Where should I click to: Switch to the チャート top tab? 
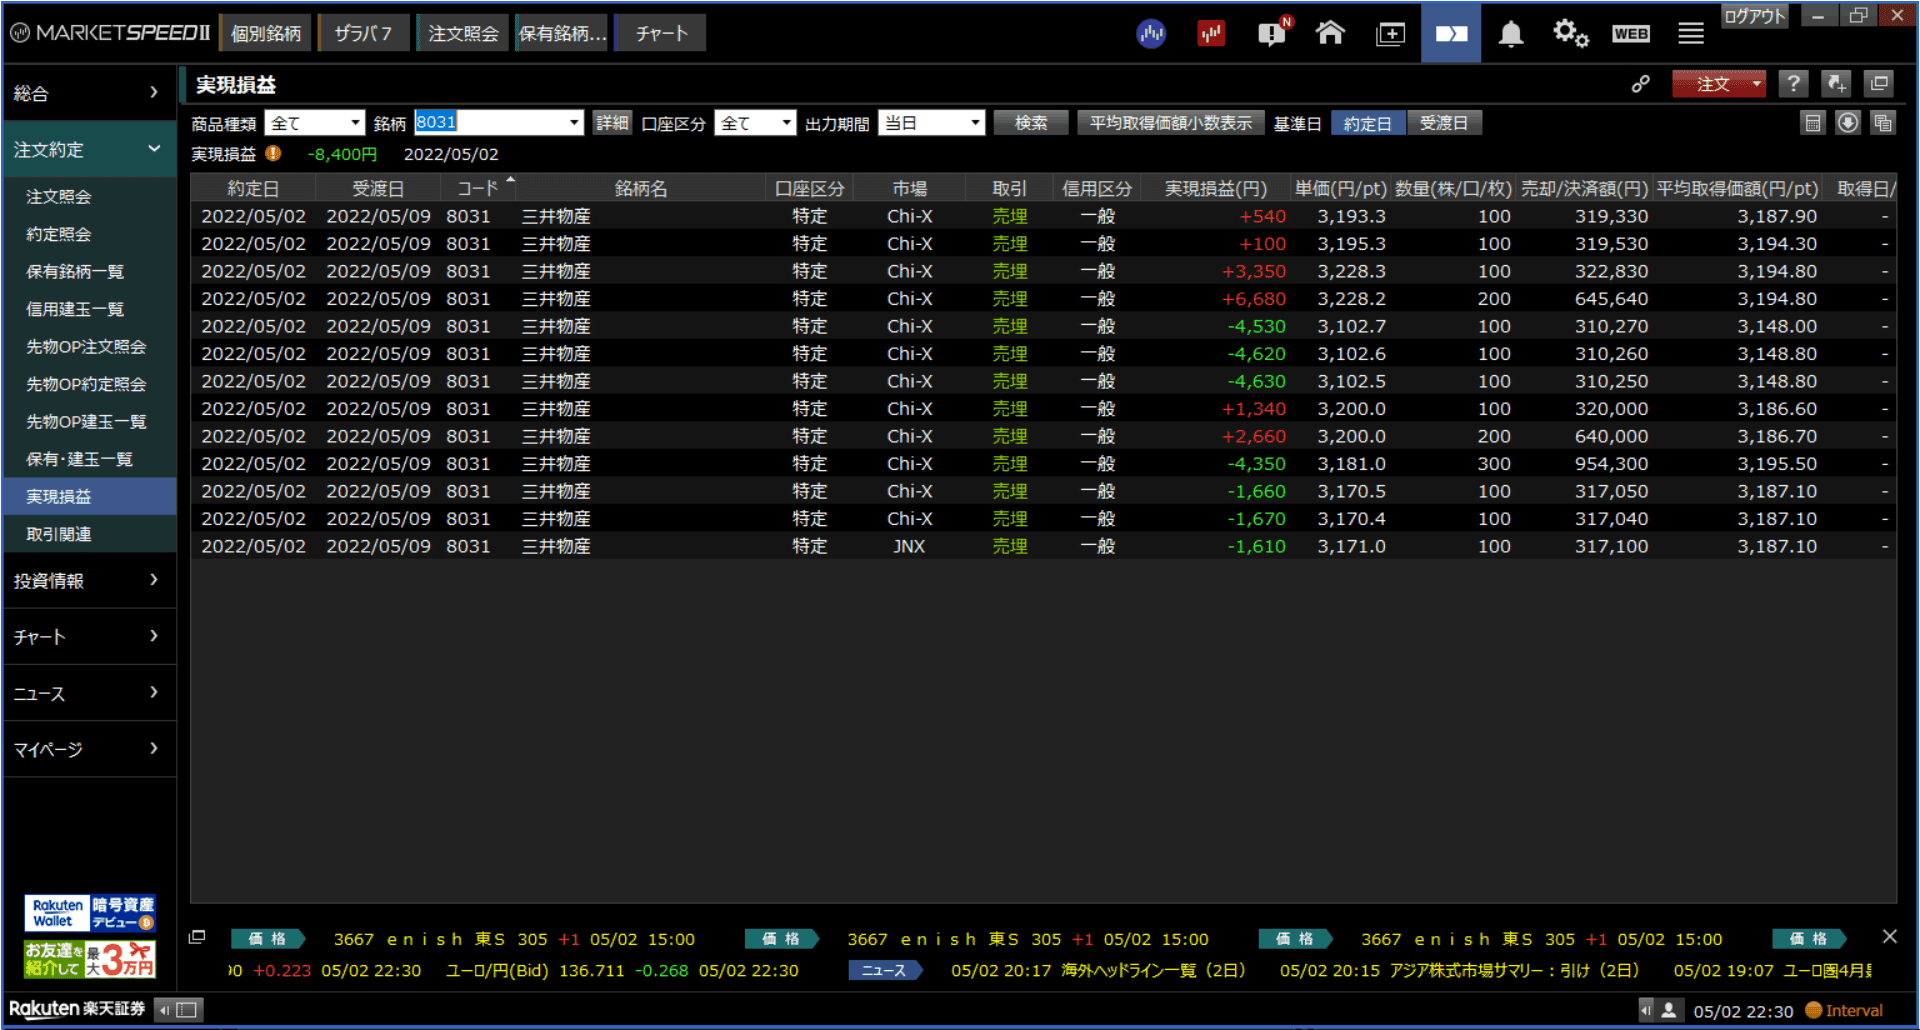coord(661,33)
